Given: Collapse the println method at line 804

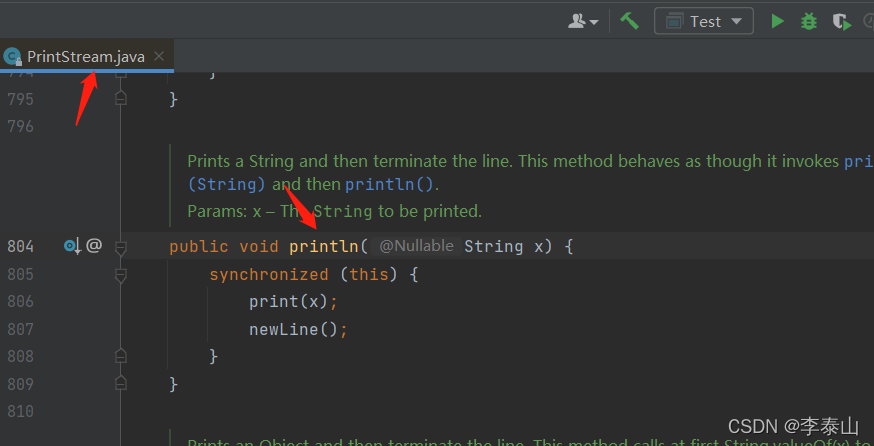Looking at the screenshot, I should tap(121, 246).
